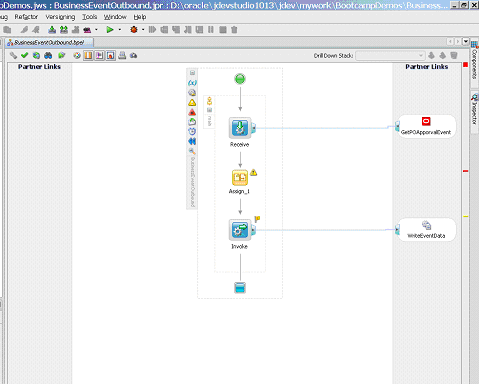Image resolution: width=479 pixels, height=384 pixels.
Task: Expand the Run button dropdown arrow
Action: click(x=120, y=30)
